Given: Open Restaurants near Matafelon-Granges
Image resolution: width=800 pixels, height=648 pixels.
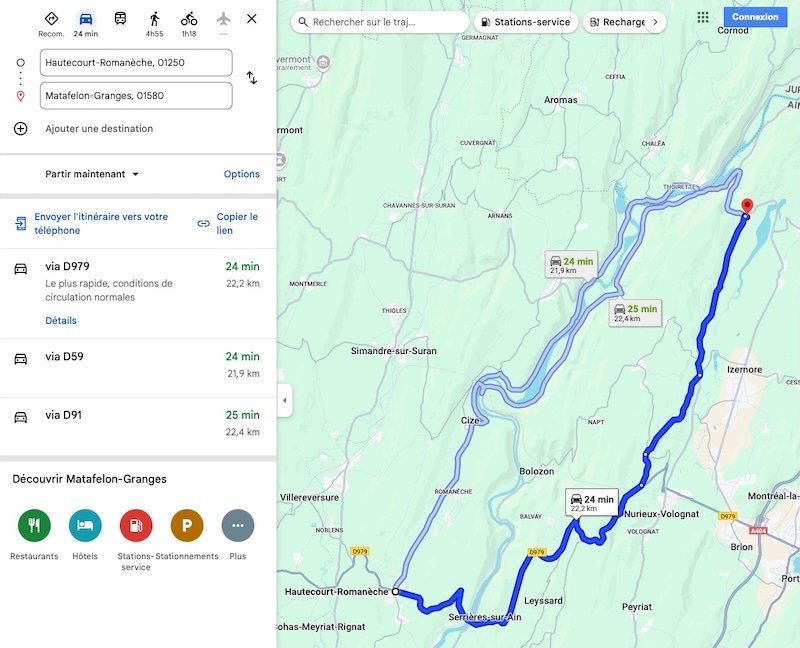Looking at the screenshot, I should [34, 526].
